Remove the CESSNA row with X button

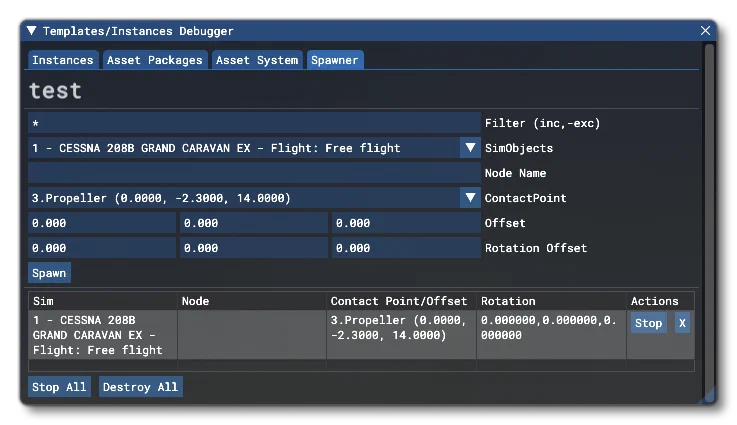tap(682, 323)
